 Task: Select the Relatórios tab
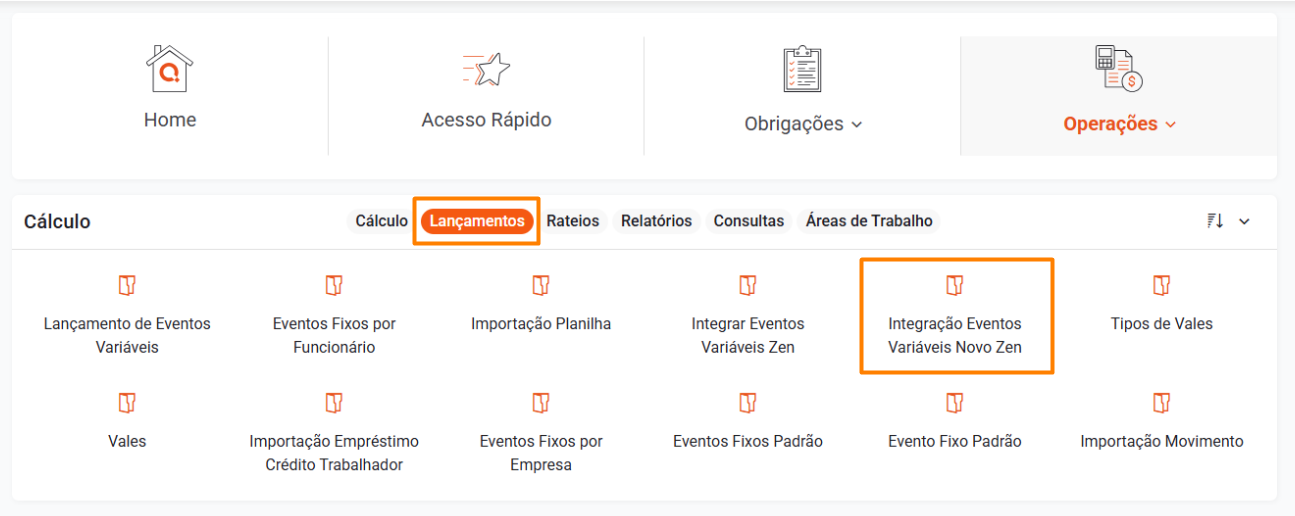click(x=656, y=221)
